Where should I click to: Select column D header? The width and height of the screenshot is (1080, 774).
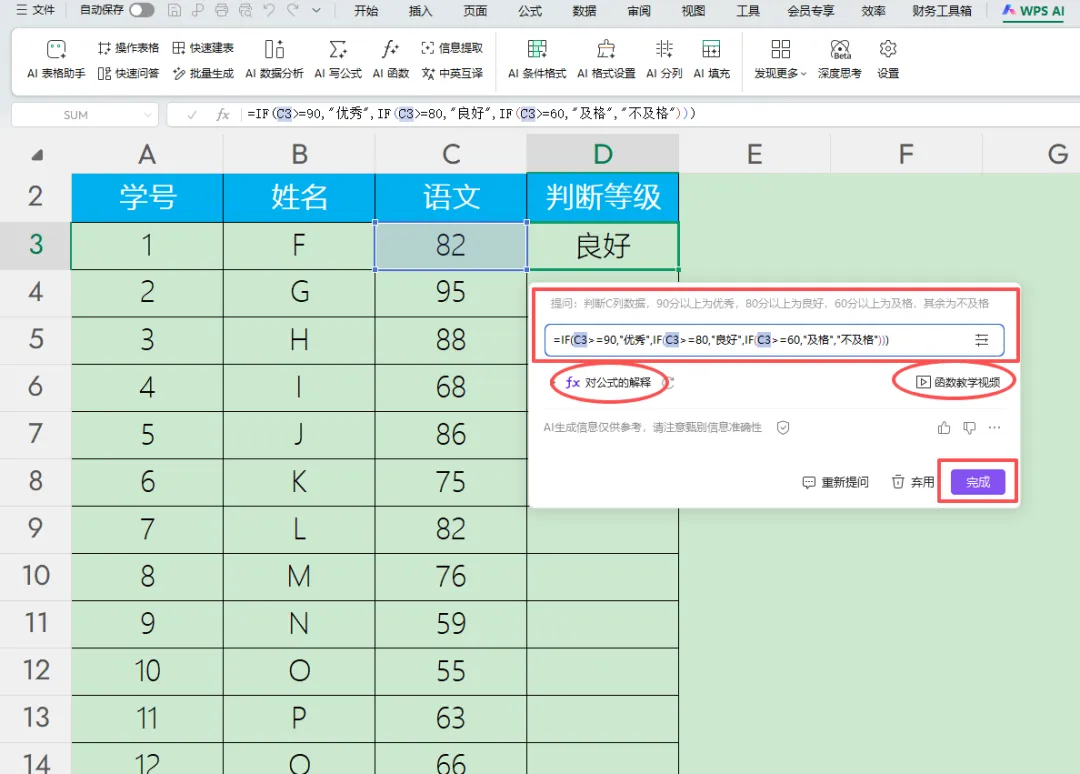603,154
